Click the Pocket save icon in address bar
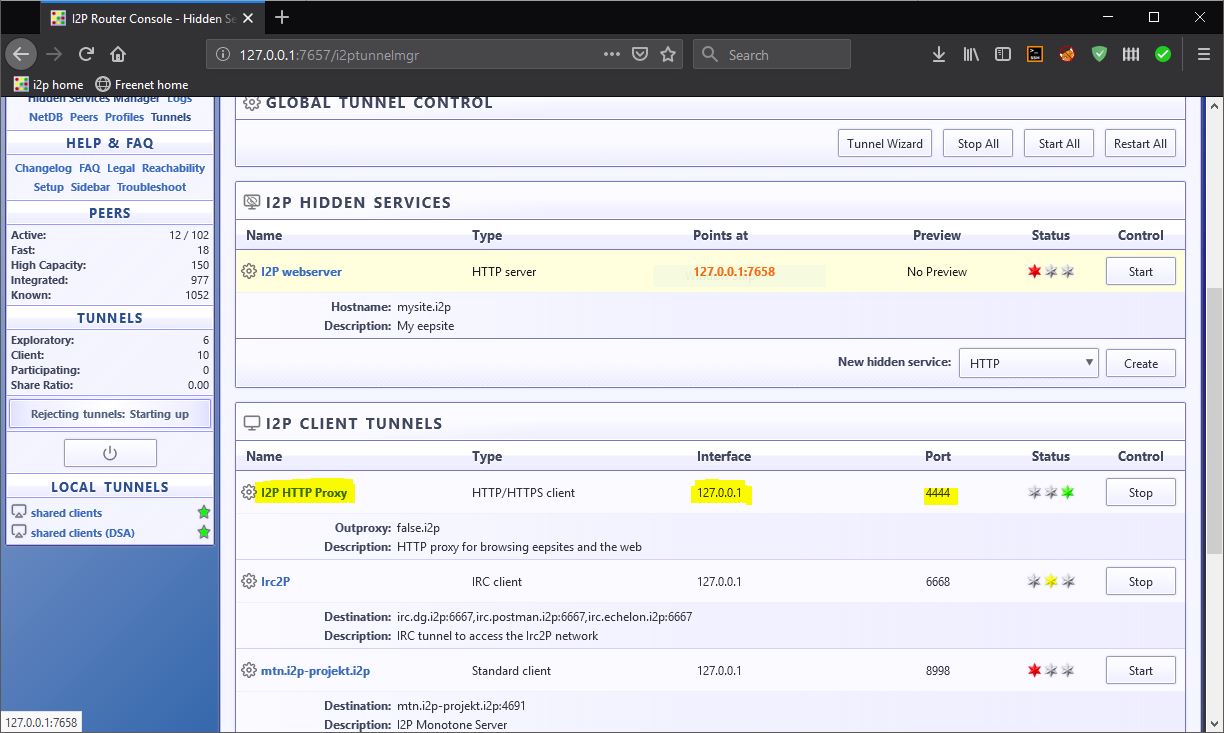This screenshot has width=1224, height=733. 640,54
